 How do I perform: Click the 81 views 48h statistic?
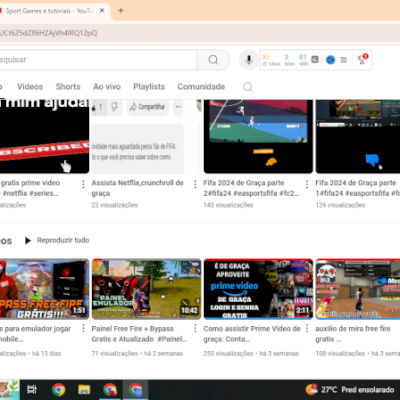click(303, 60)
